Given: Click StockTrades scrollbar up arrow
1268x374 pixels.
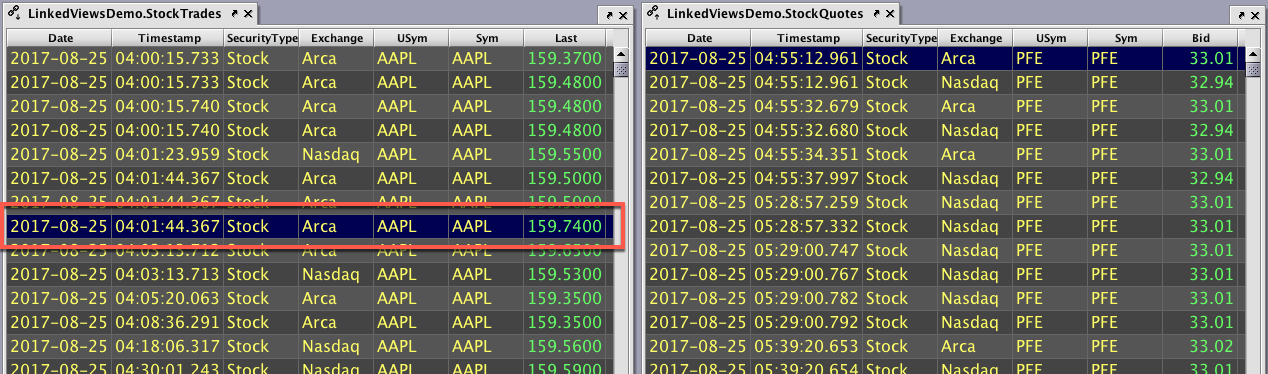Looking at the screenshot, I should tap(621, 56).
